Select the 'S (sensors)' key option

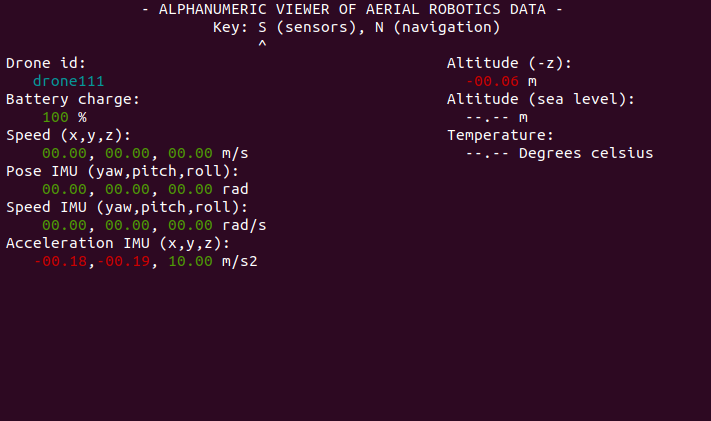(307, 27)
